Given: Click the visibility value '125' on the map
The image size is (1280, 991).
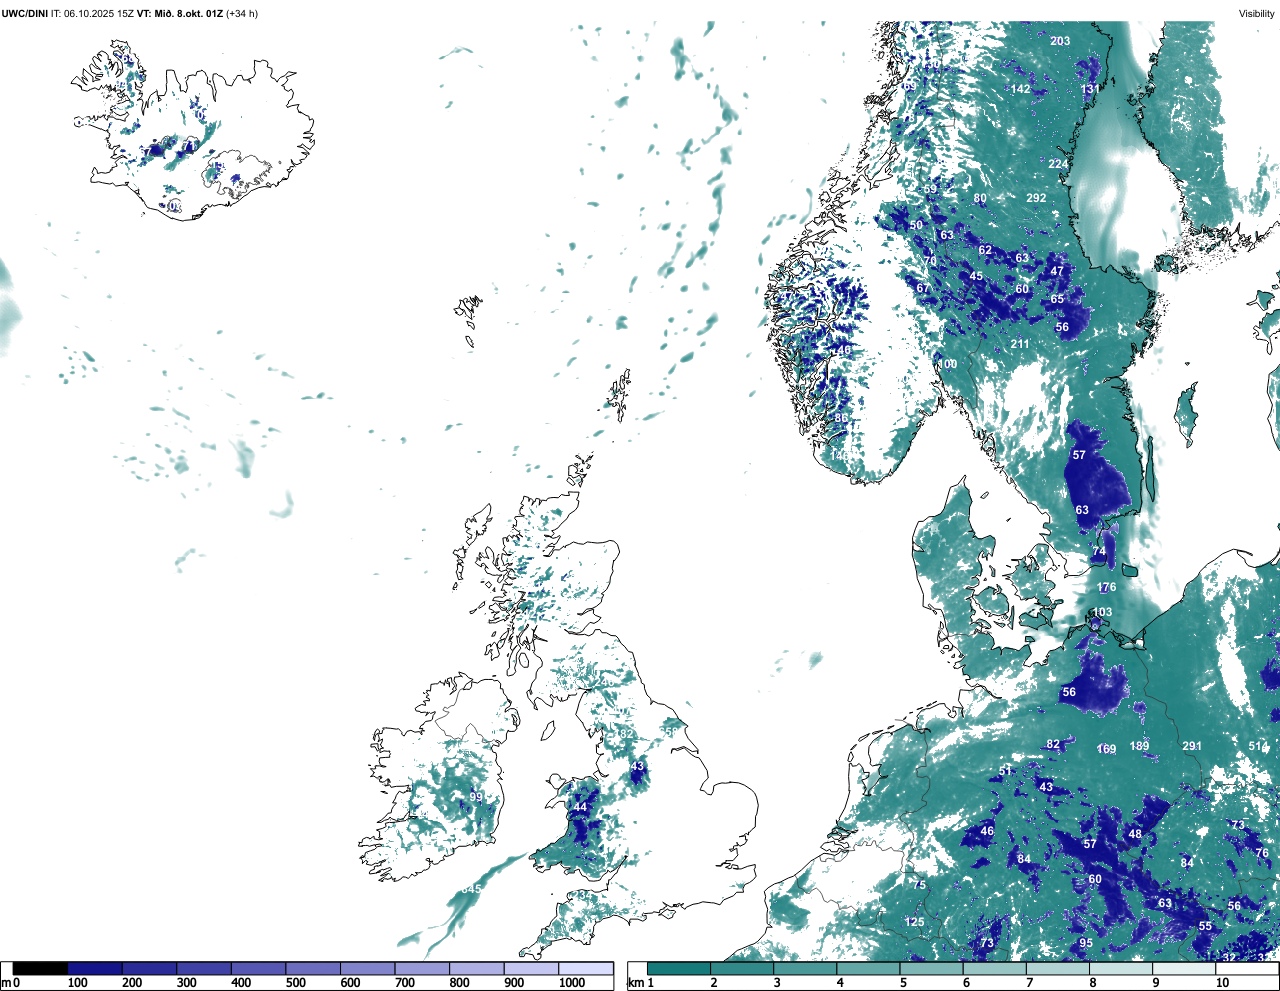Looking at the screenshot, I should (x=915, y=922).
